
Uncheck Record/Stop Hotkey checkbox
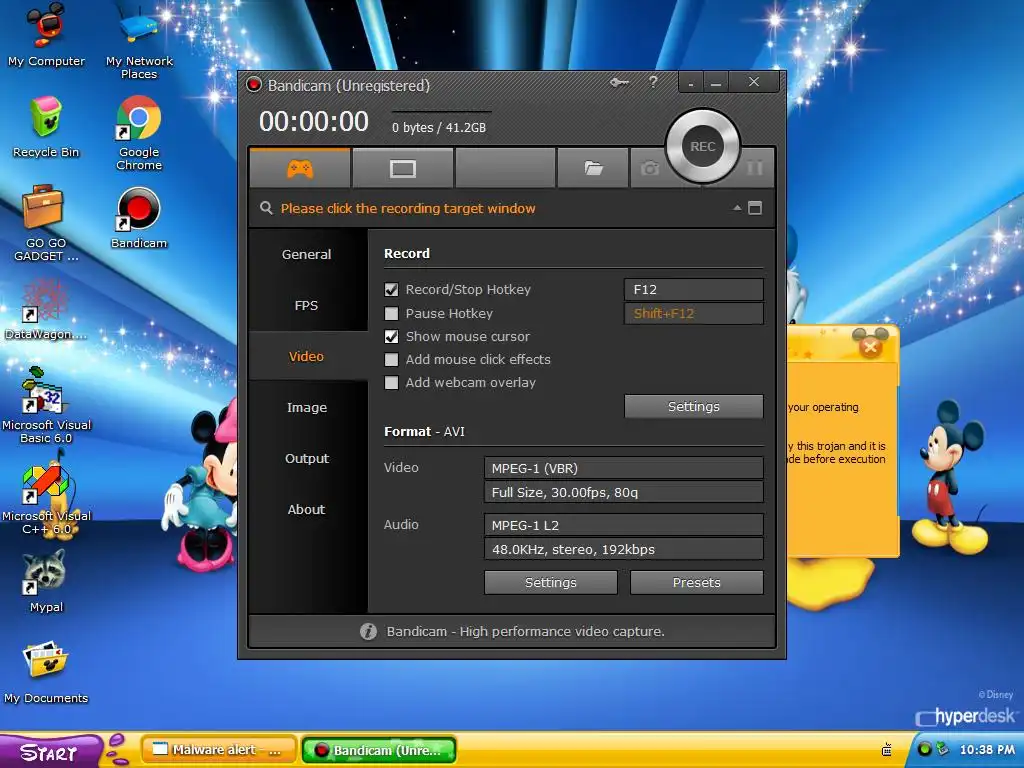click(x=391, y=289)
